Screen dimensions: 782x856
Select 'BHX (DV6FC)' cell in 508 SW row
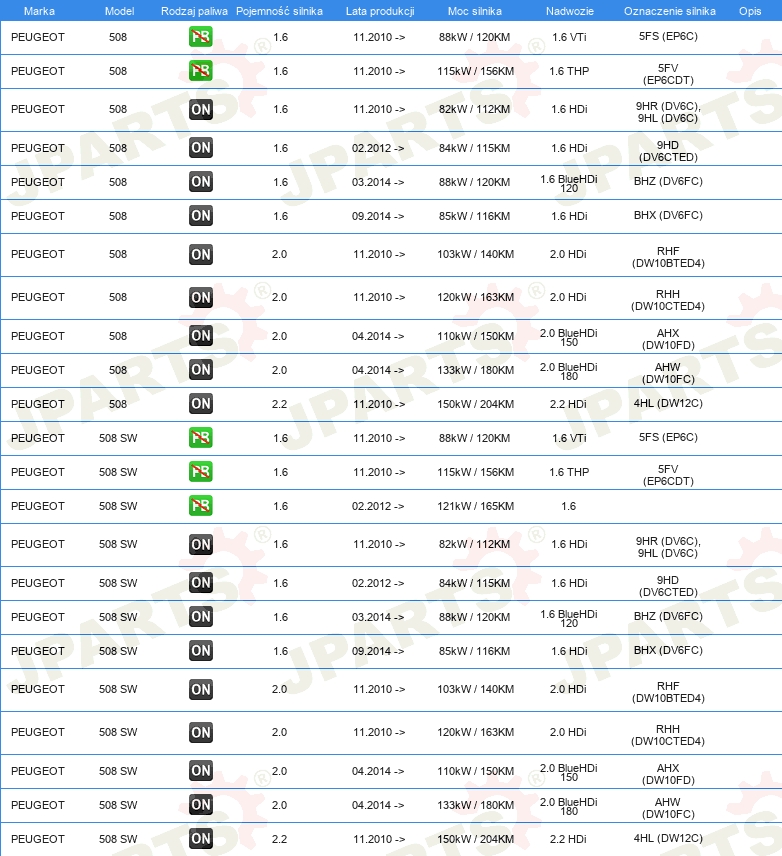click(668, 650)
